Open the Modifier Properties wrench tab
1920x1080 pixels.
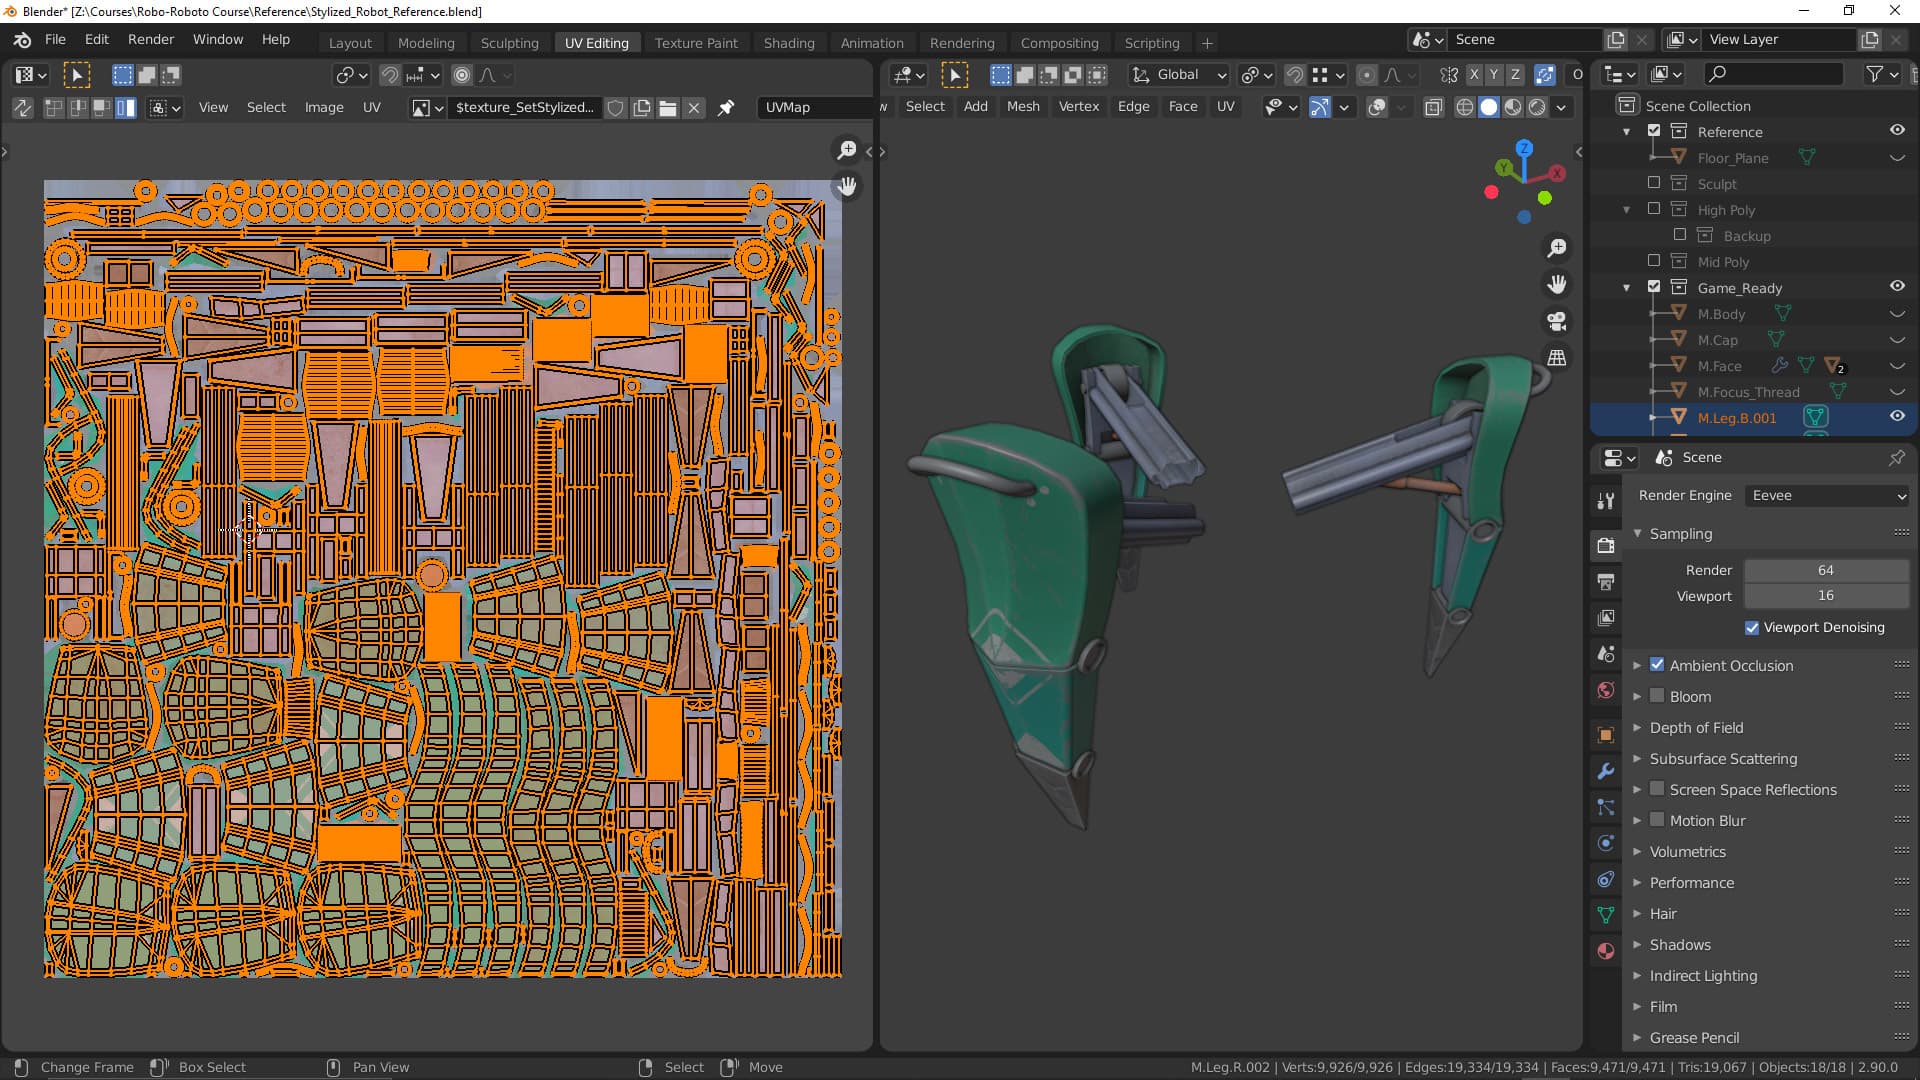tap(1605, 771)
